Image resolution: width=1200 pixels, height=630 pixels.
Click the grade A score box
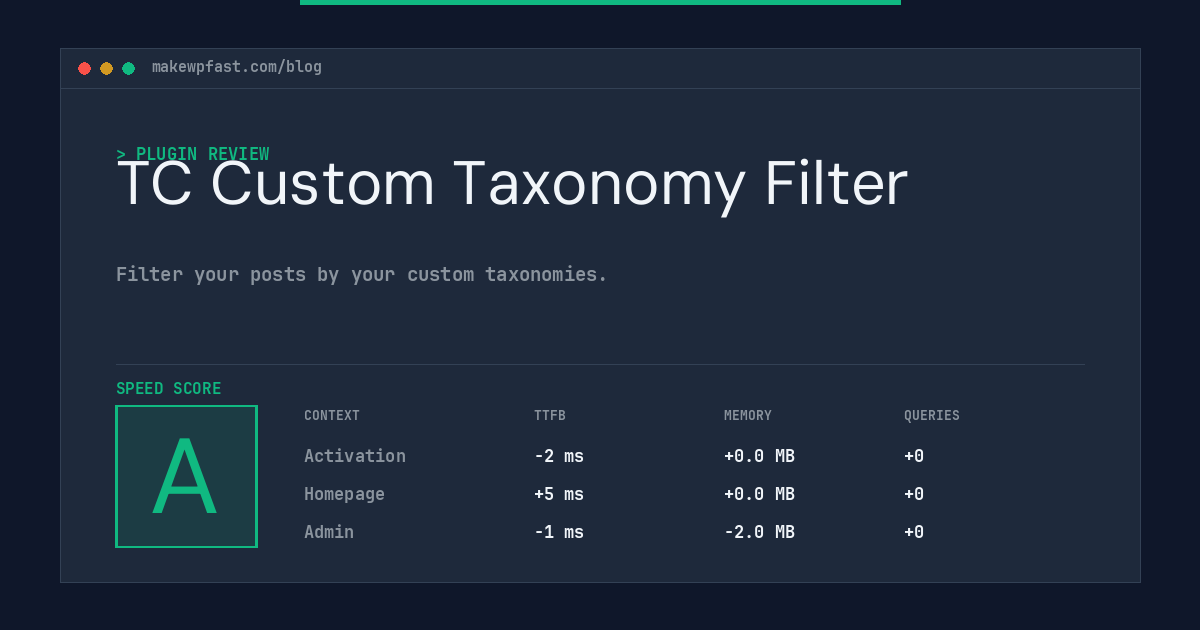tap(186, 476)
